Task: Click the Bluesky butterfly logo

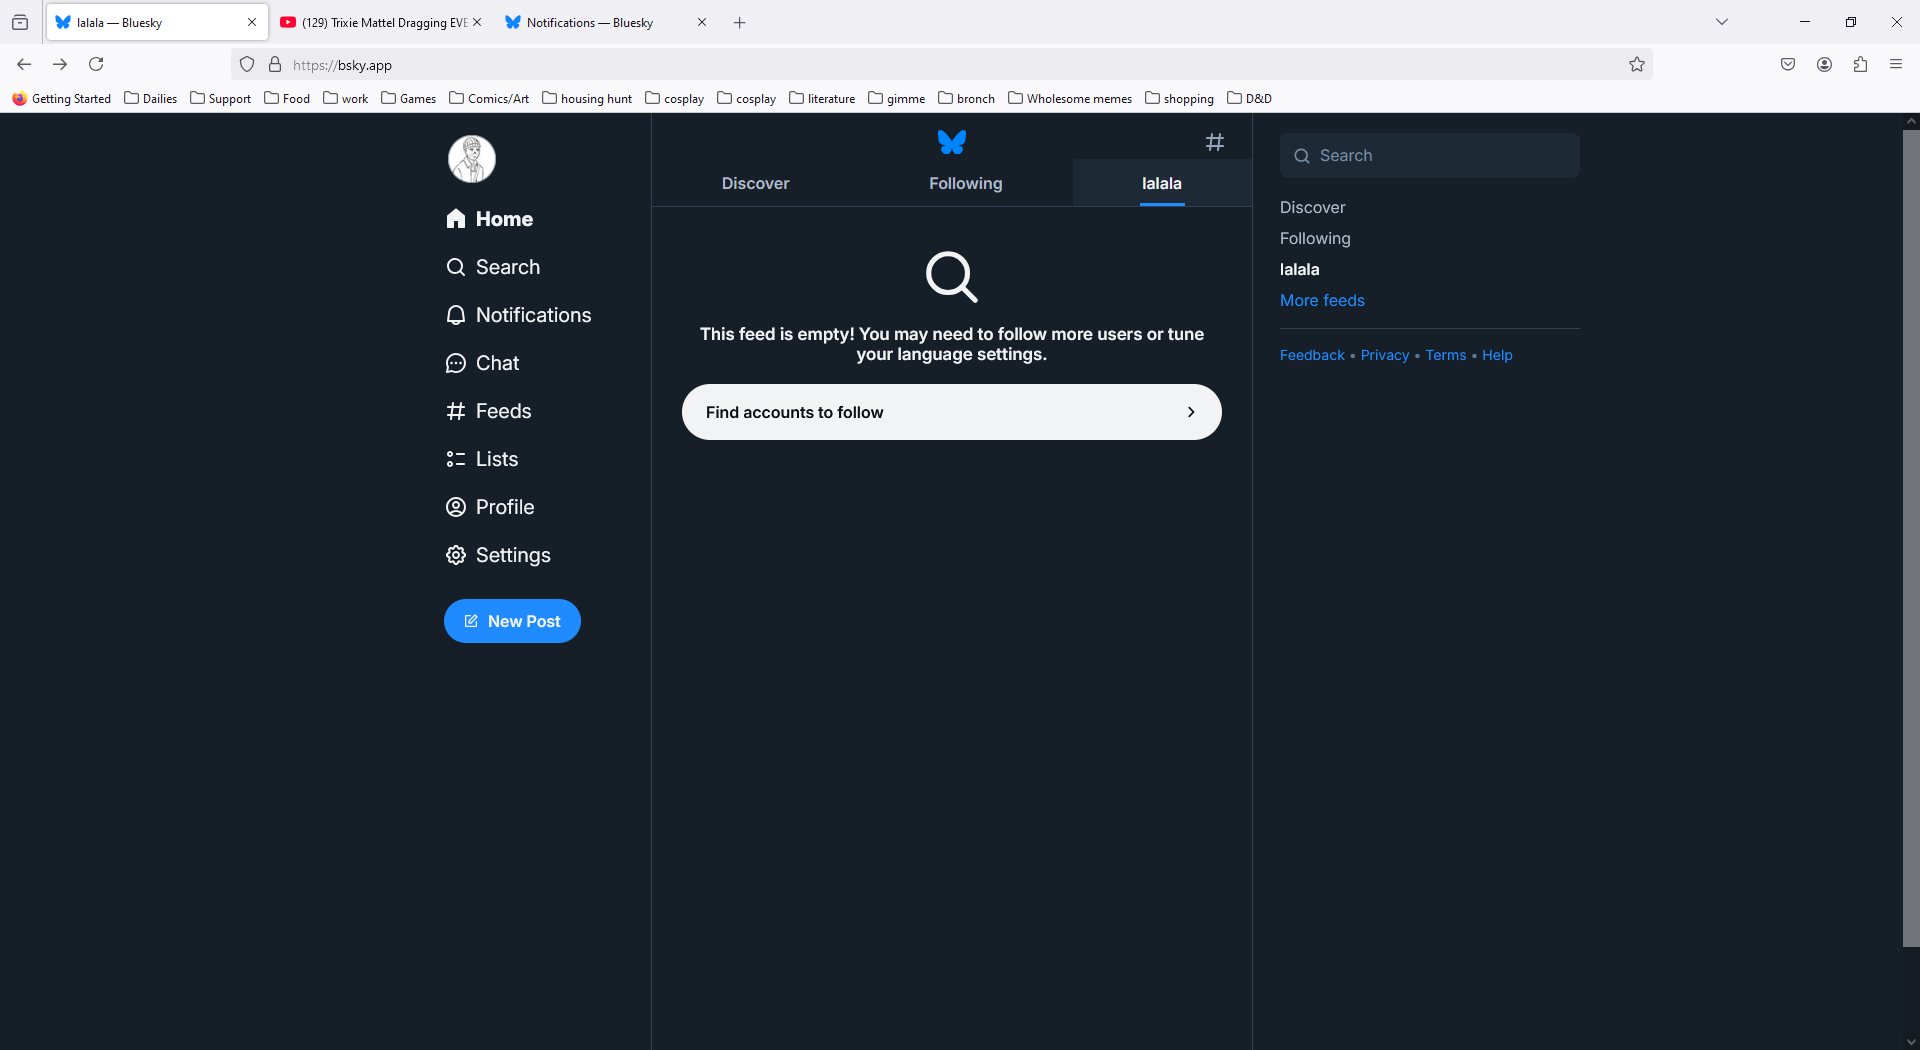Action: pos(951,142)
